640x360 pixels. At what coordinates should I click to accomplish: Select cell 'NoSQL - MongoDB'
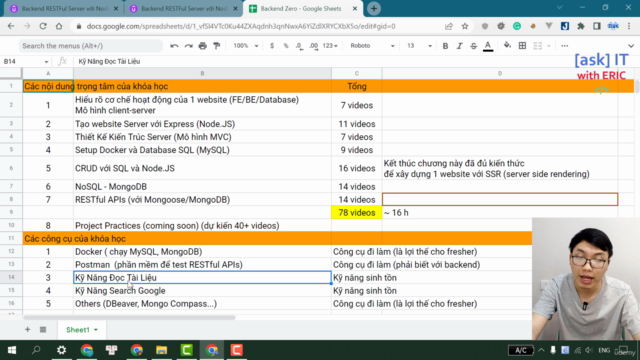click(x=202, y=187)
